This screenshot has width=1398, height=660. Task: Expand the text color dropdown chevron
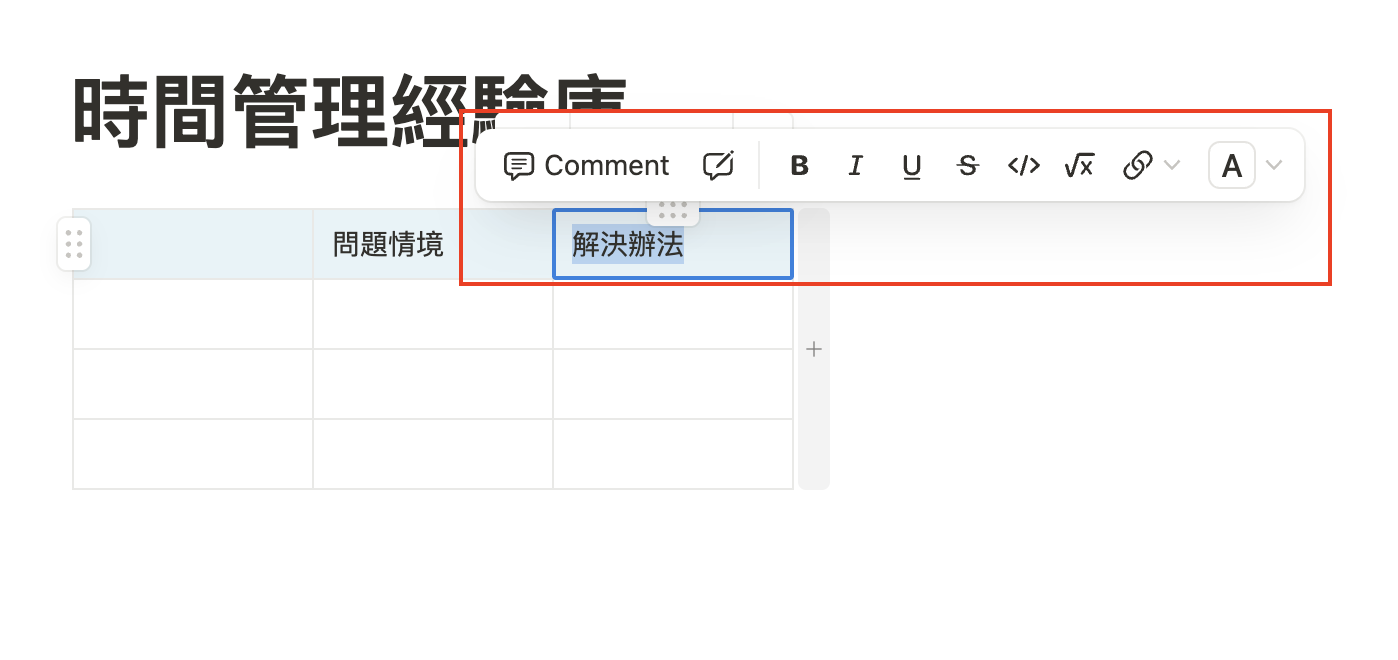1273,166
